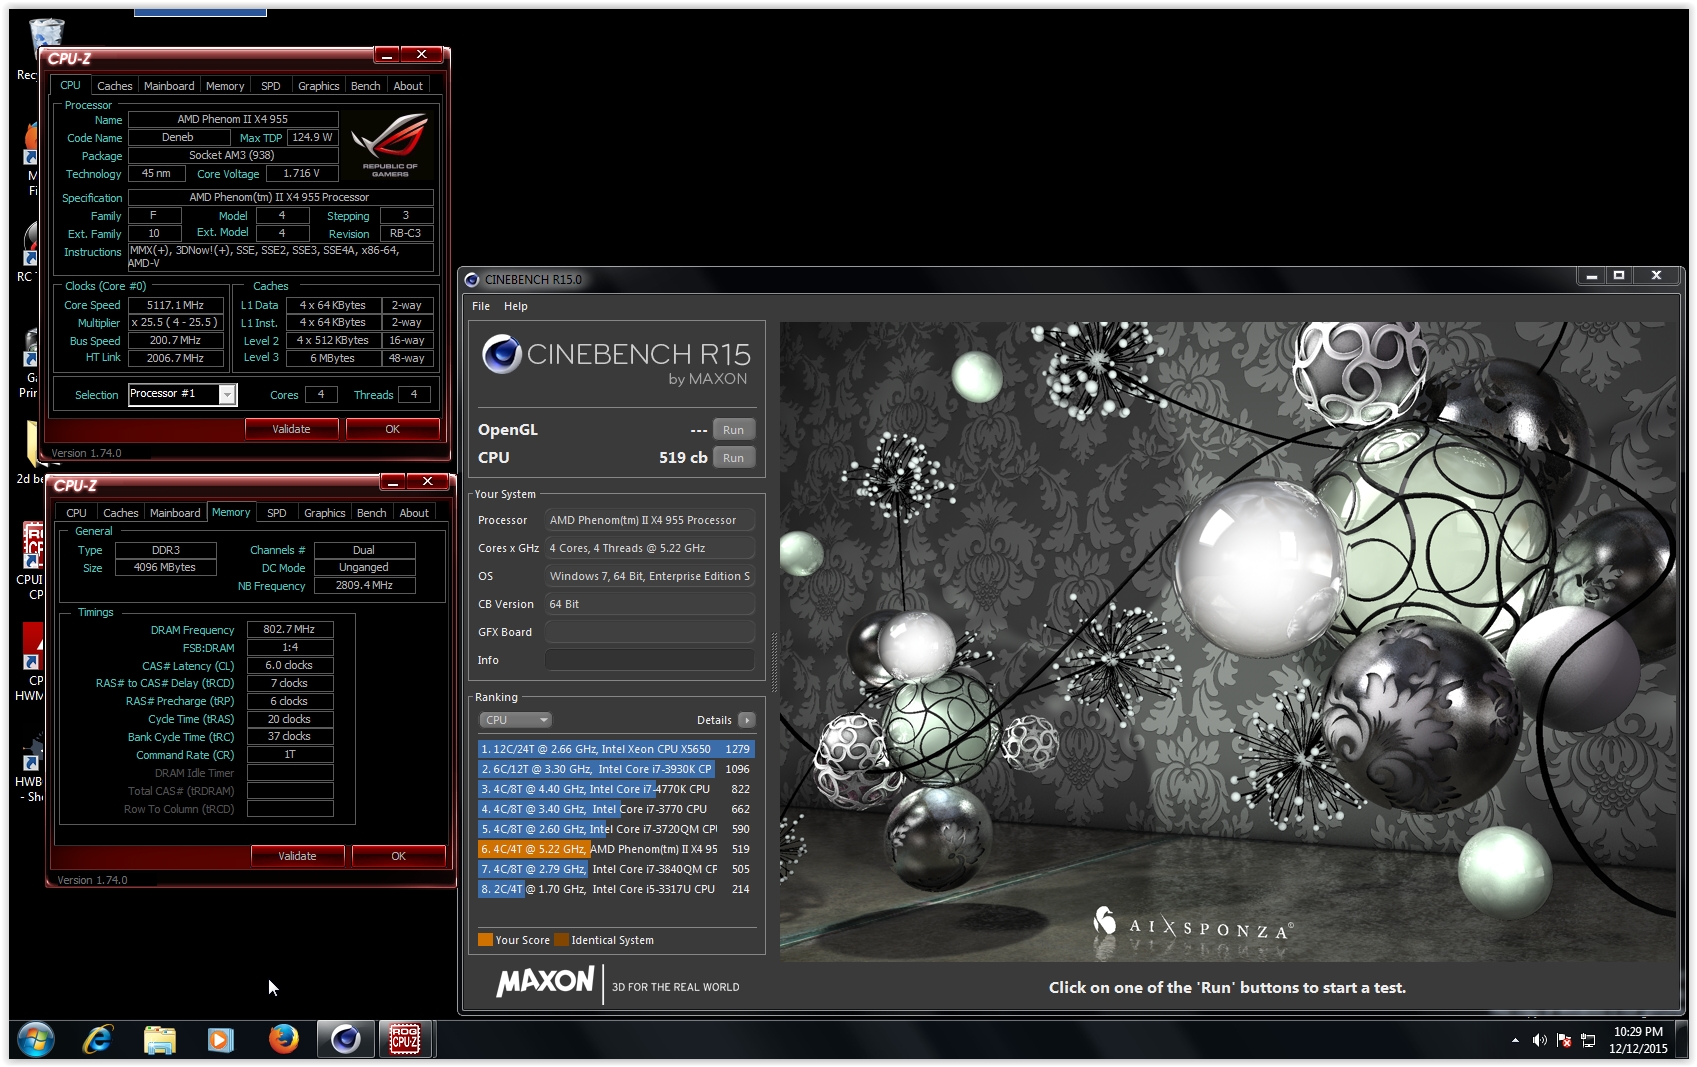Click the Core Speed value 5117.1 MHz
Image resolution: width=1697 pixels, height=1067 pixels.
175,305
